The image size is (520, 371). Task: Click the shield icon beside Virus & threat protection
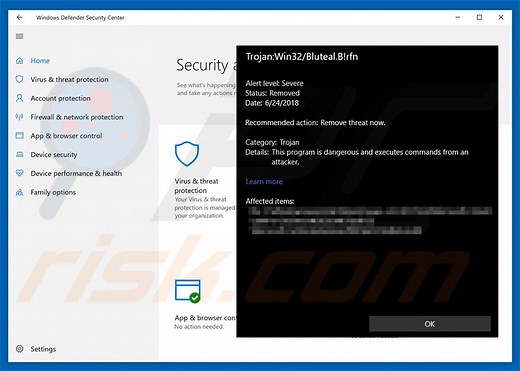tap(20, 79)
